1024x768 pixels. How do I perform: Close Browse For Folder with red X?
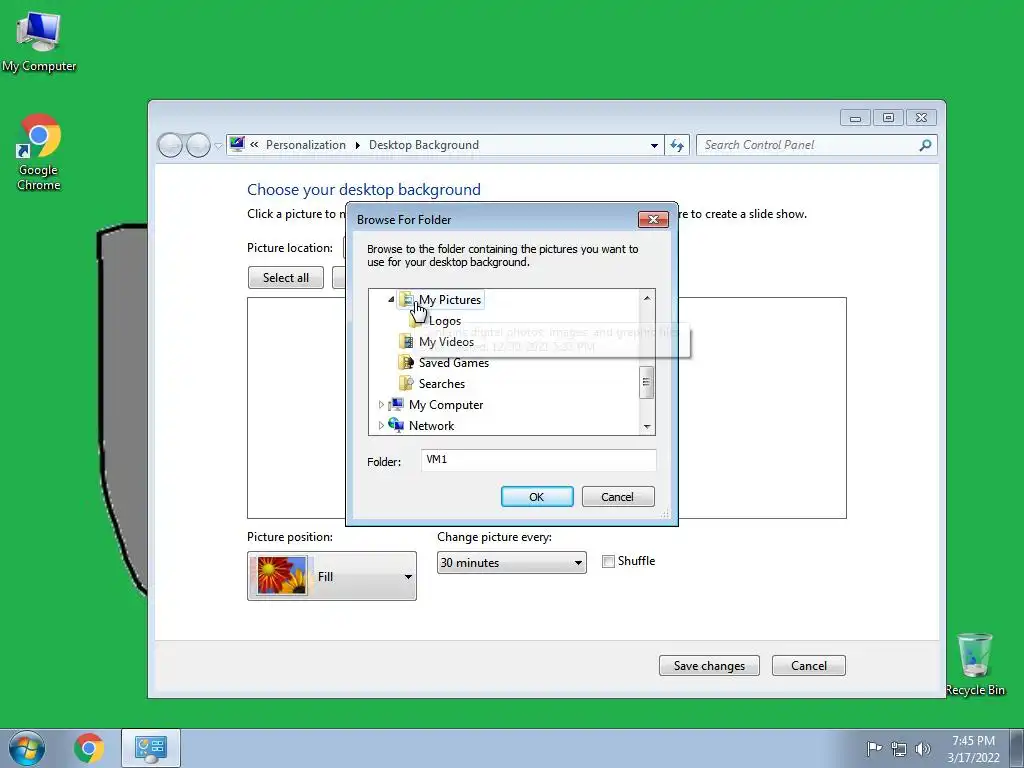(653, 219)
